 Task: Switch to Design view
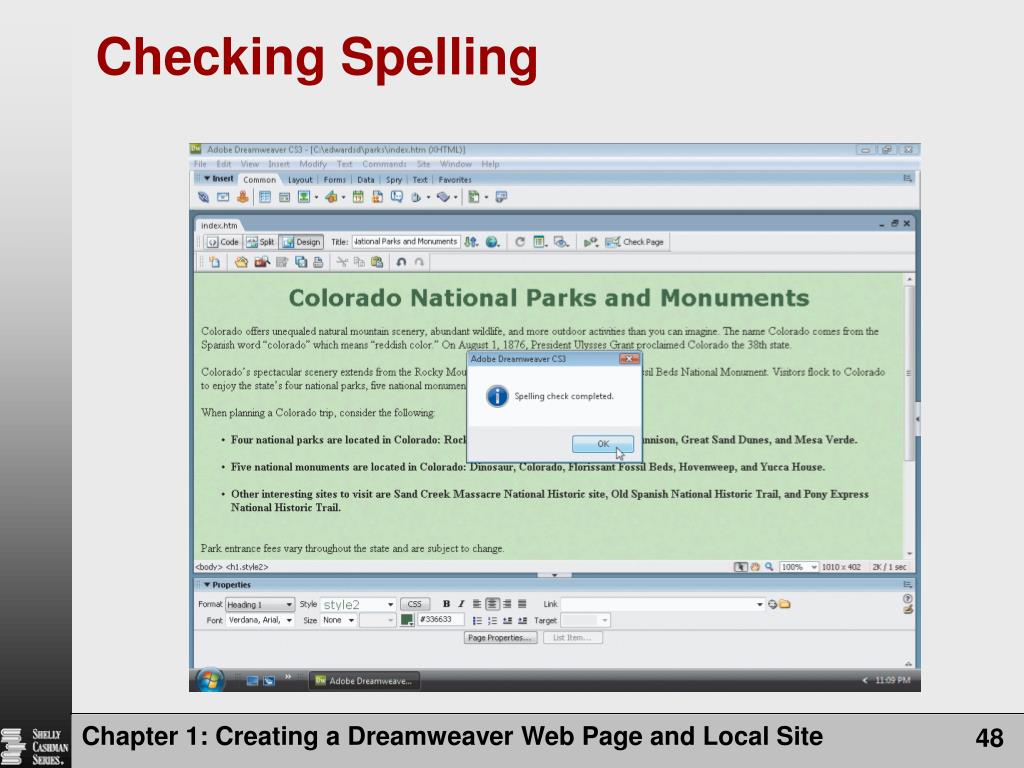pos(301,242)
